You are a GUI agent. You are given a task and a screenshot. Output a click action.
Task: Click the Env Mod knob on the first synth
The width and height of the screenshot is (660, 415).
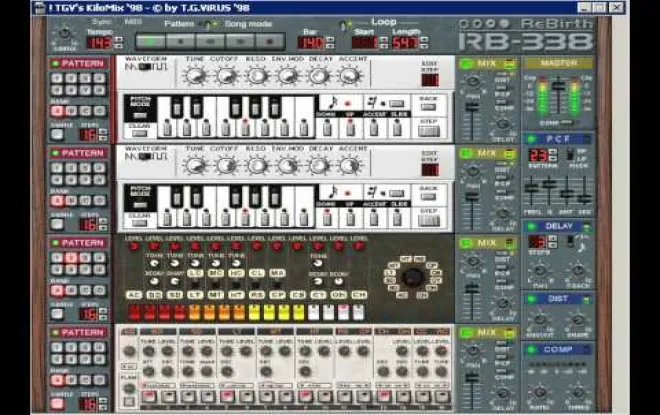288,76
